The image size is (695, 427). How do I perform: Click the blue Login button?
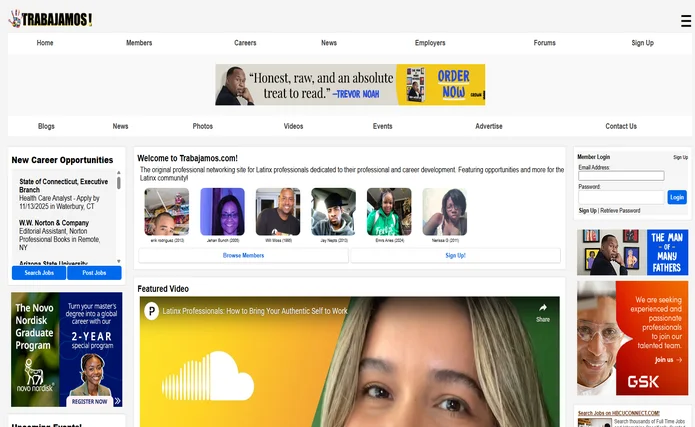(x=677, y=197)
